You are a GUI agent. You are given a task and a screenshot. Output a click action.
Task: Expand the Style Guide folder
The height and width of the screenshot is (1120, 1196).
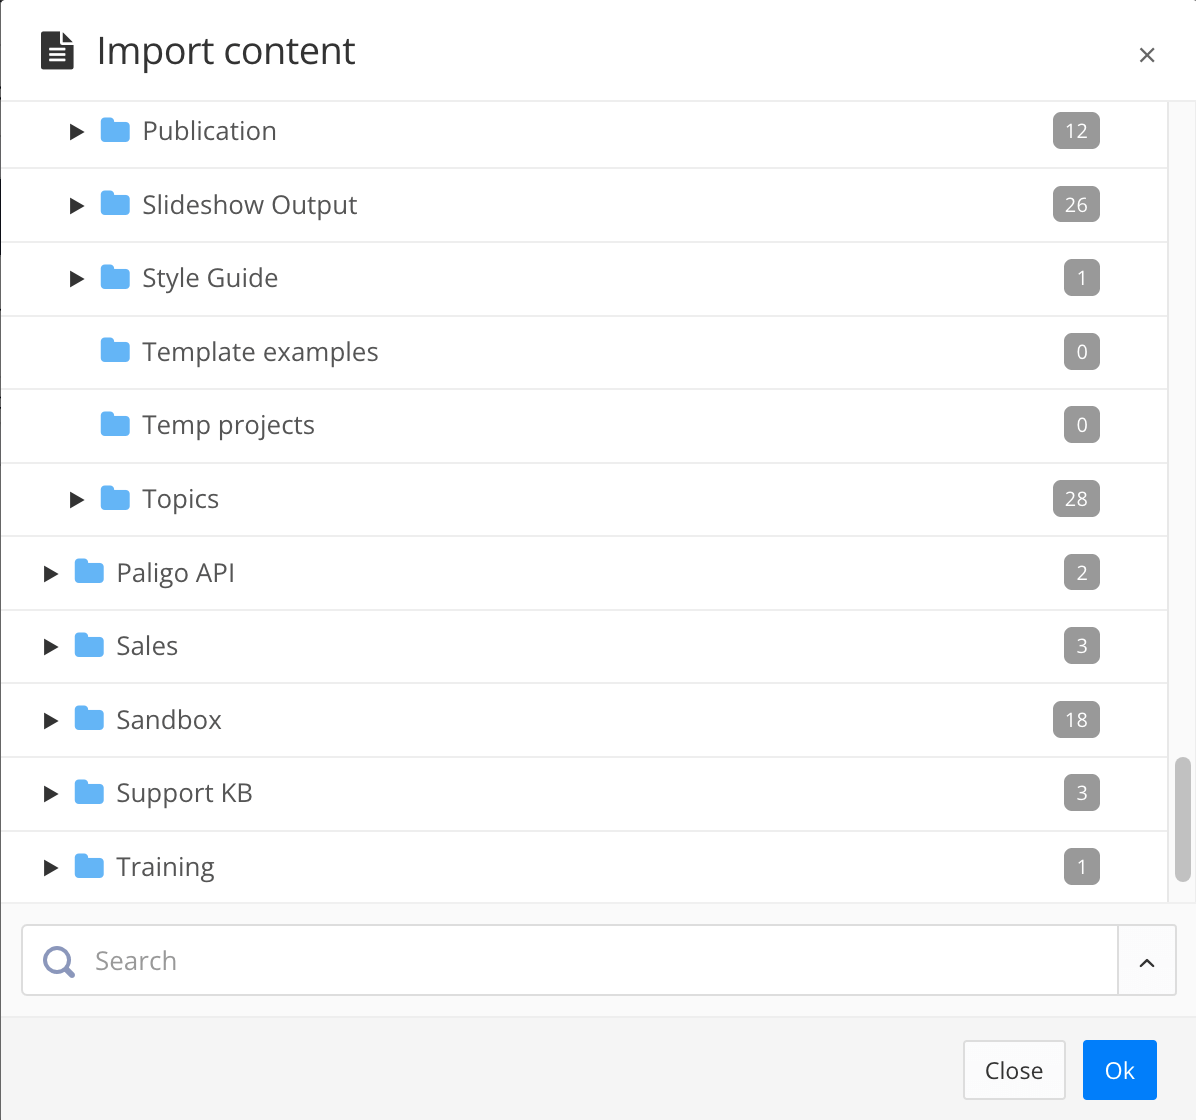tap(77, 278)
